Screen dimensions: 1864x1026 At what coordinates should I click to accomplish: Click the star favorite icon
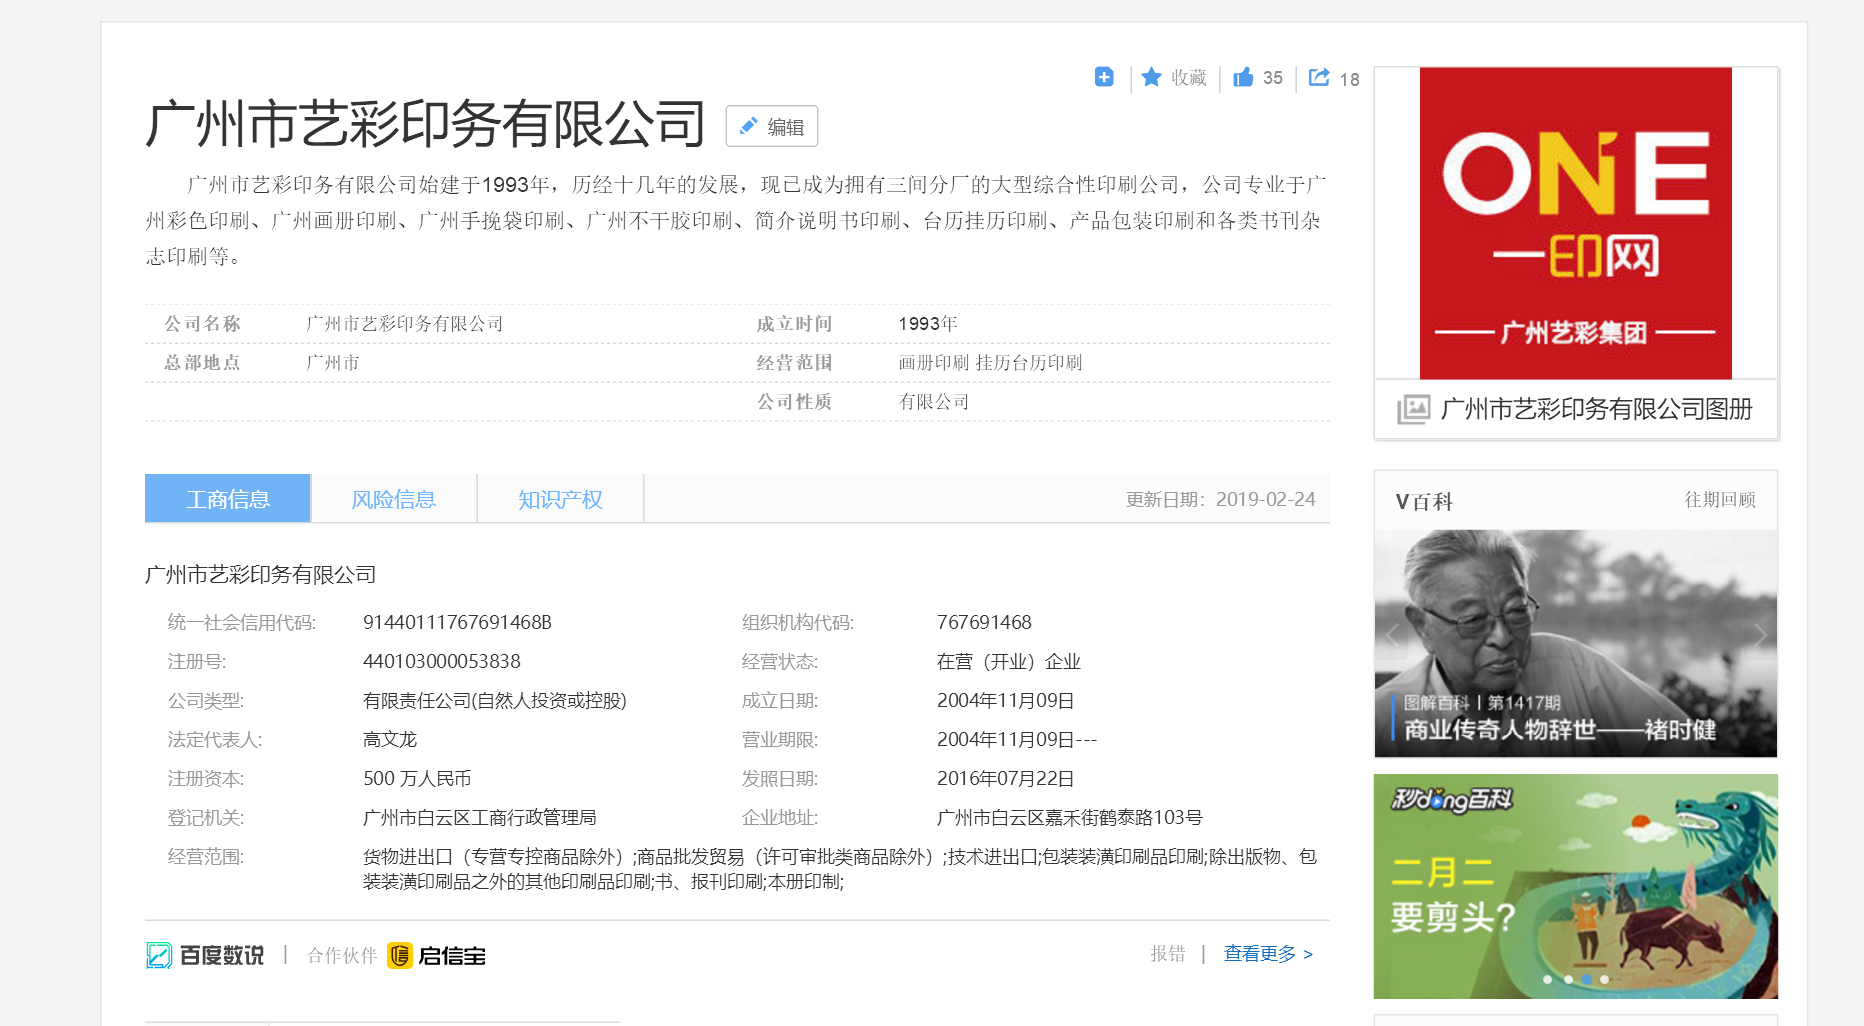pos(1152,77)
